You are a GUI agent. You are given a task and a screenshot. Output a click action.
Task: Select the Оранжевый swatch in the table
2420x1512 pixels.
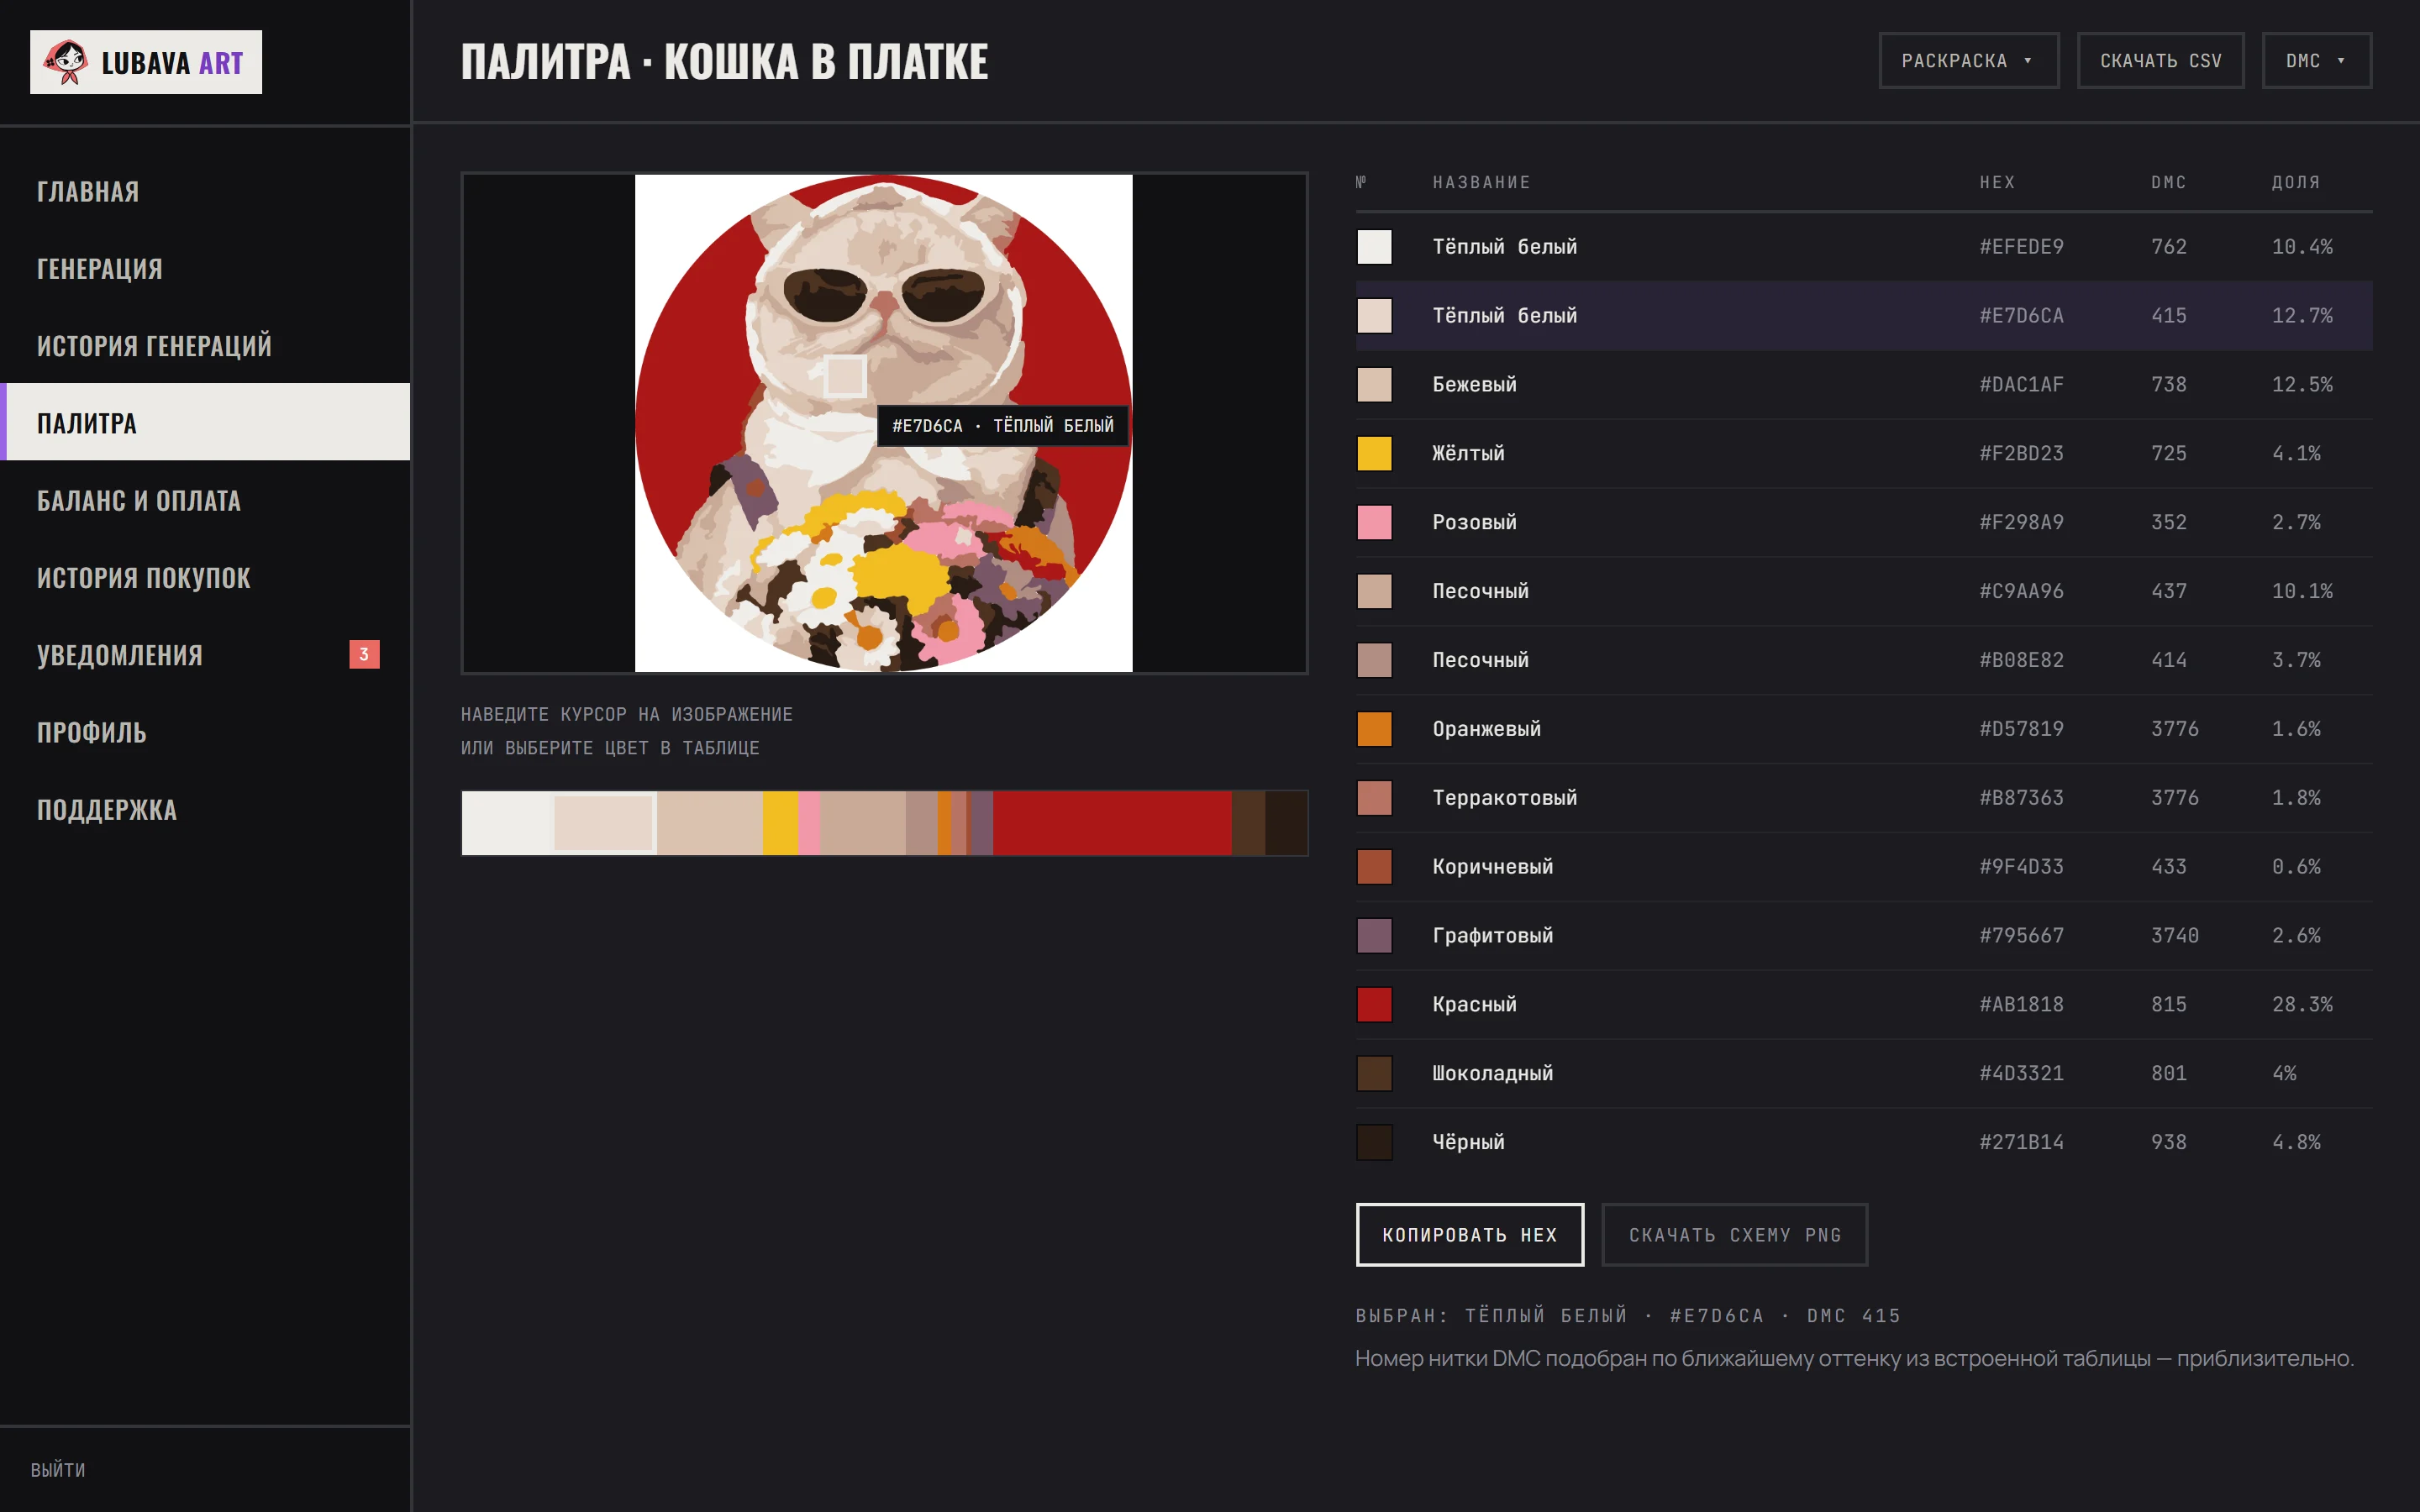click(x=1374, y=729)
